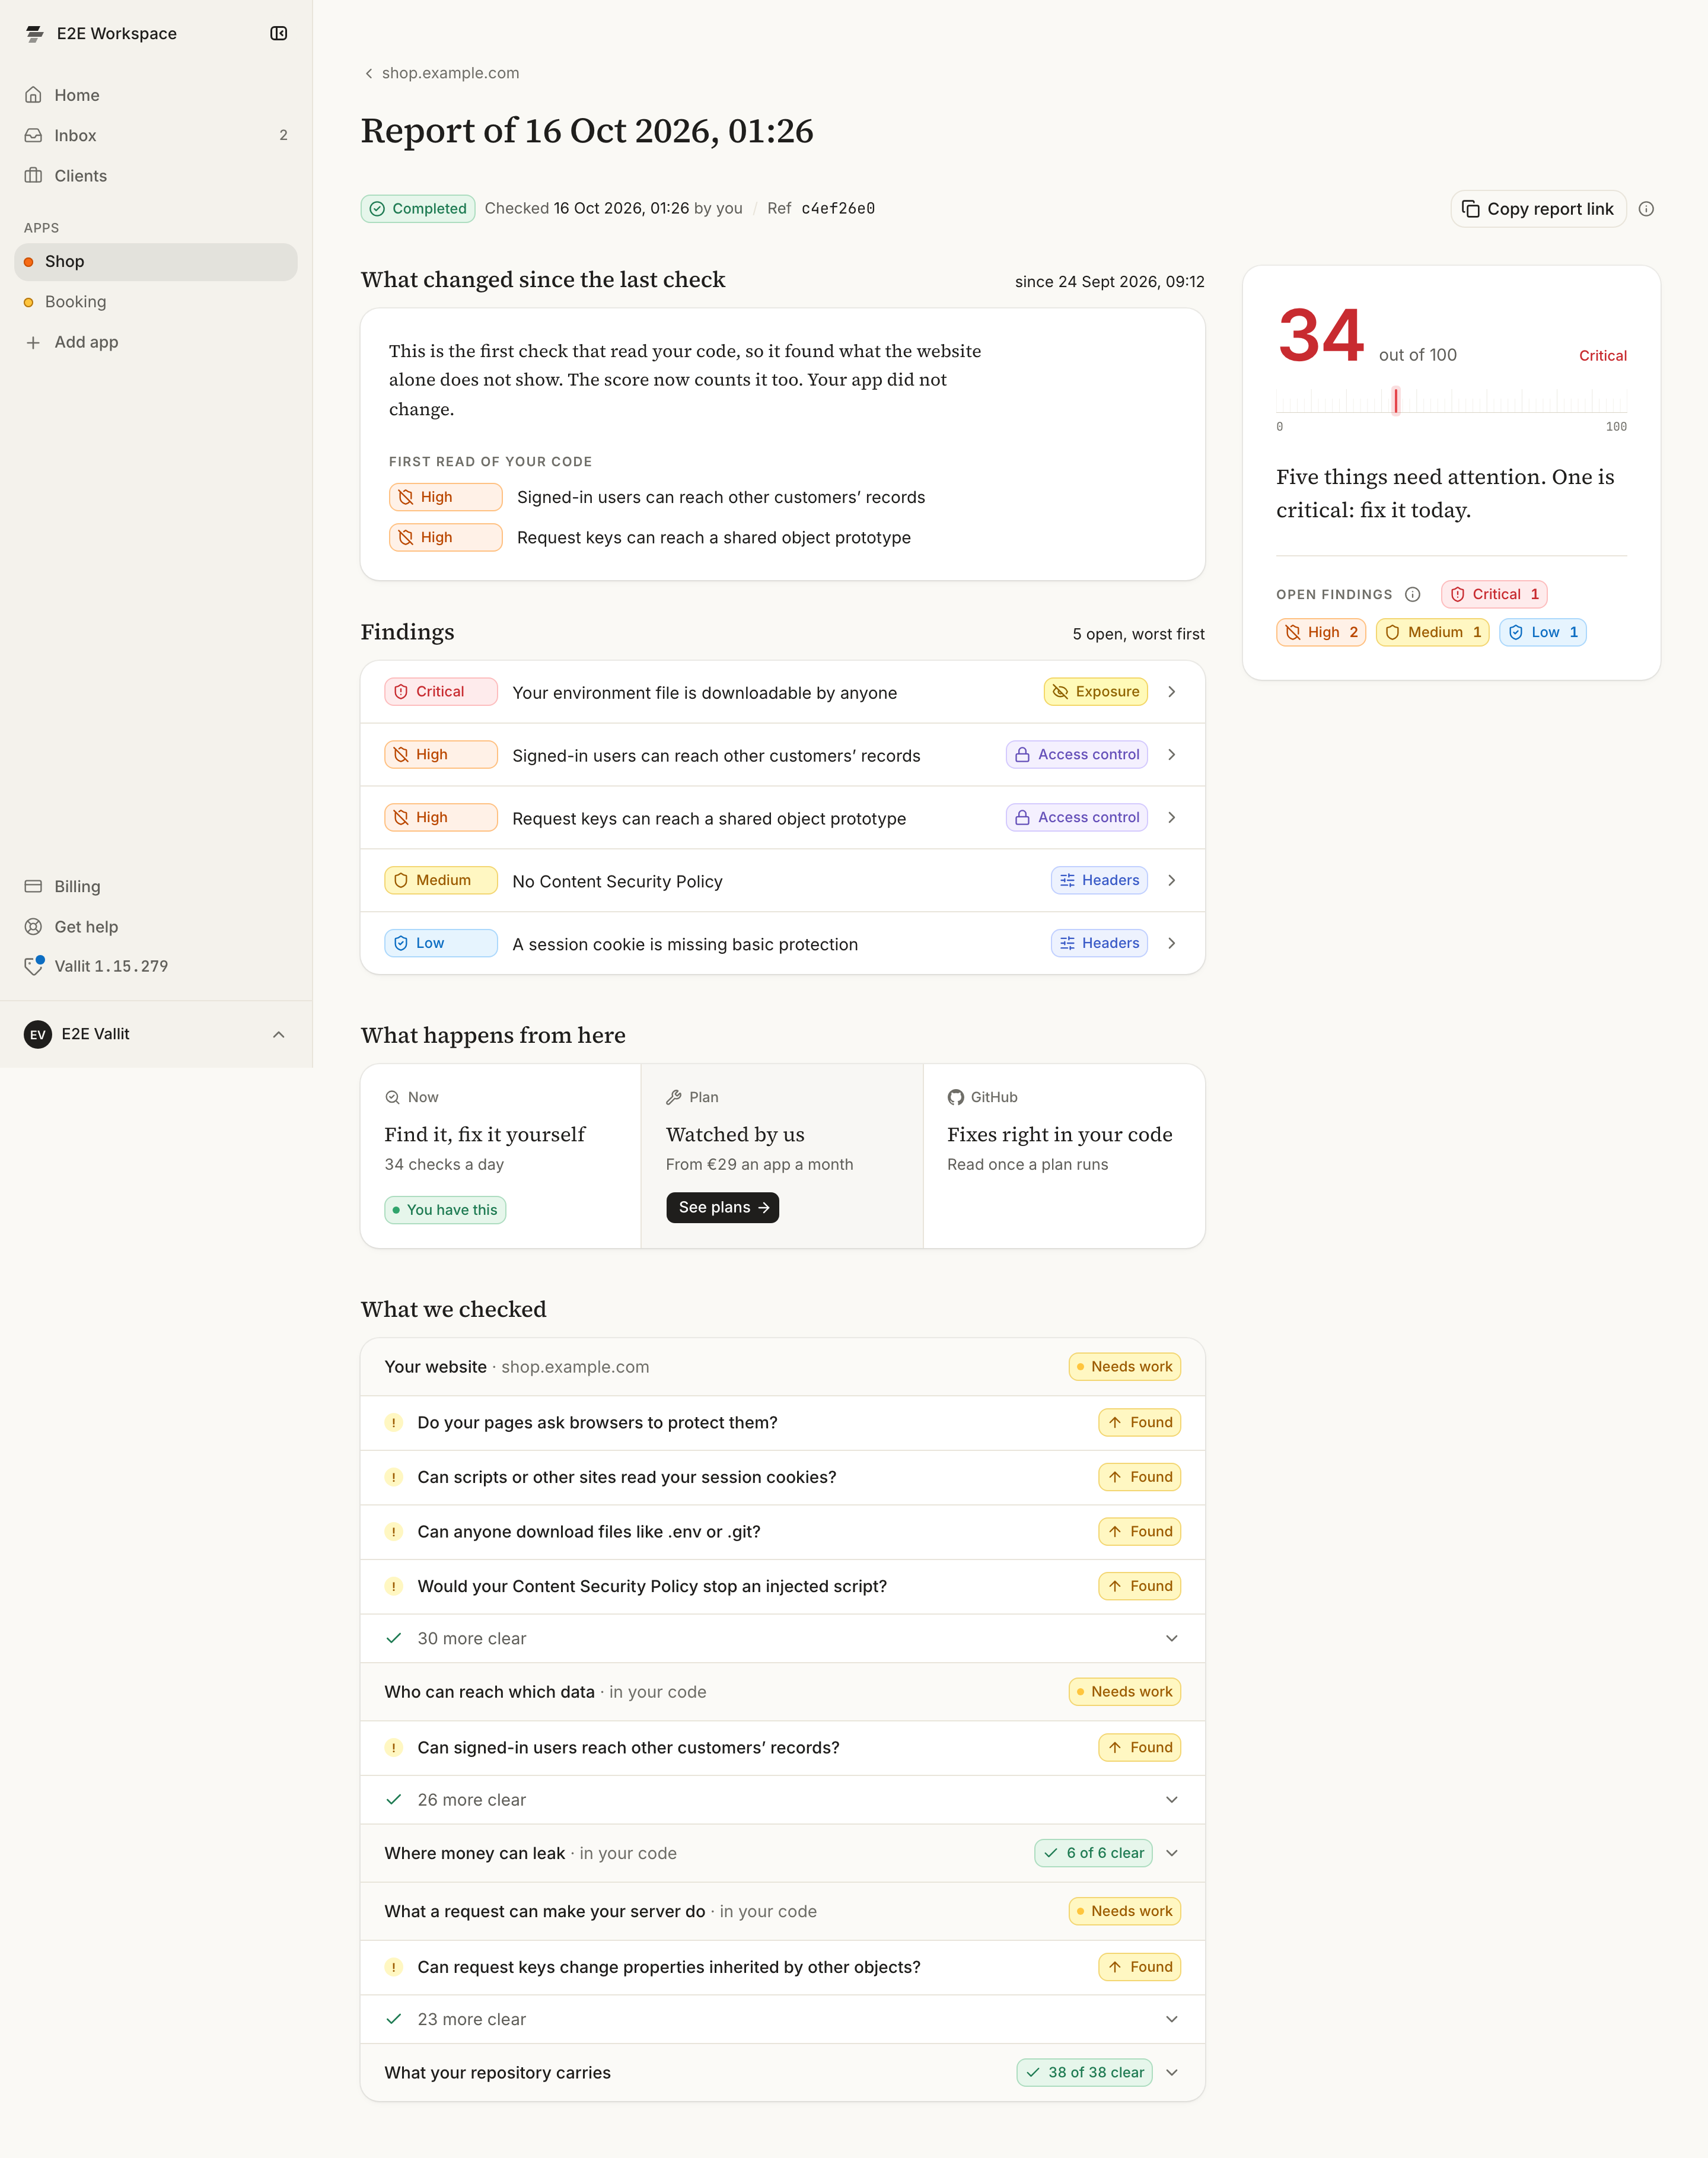Go to Clients page
The height and width of the screenshot is (2158, 1708).
[x=156, y=176]
